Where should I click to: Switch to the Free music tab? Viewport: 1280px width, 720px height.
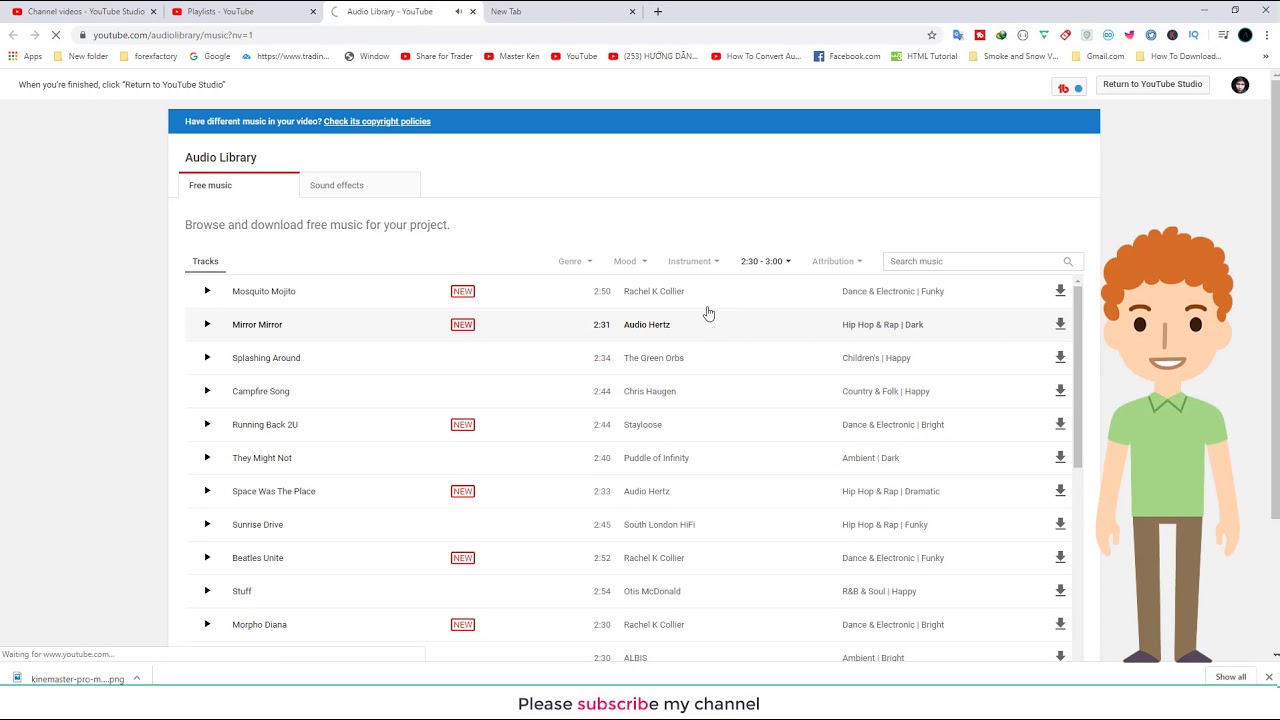point(239,185)
